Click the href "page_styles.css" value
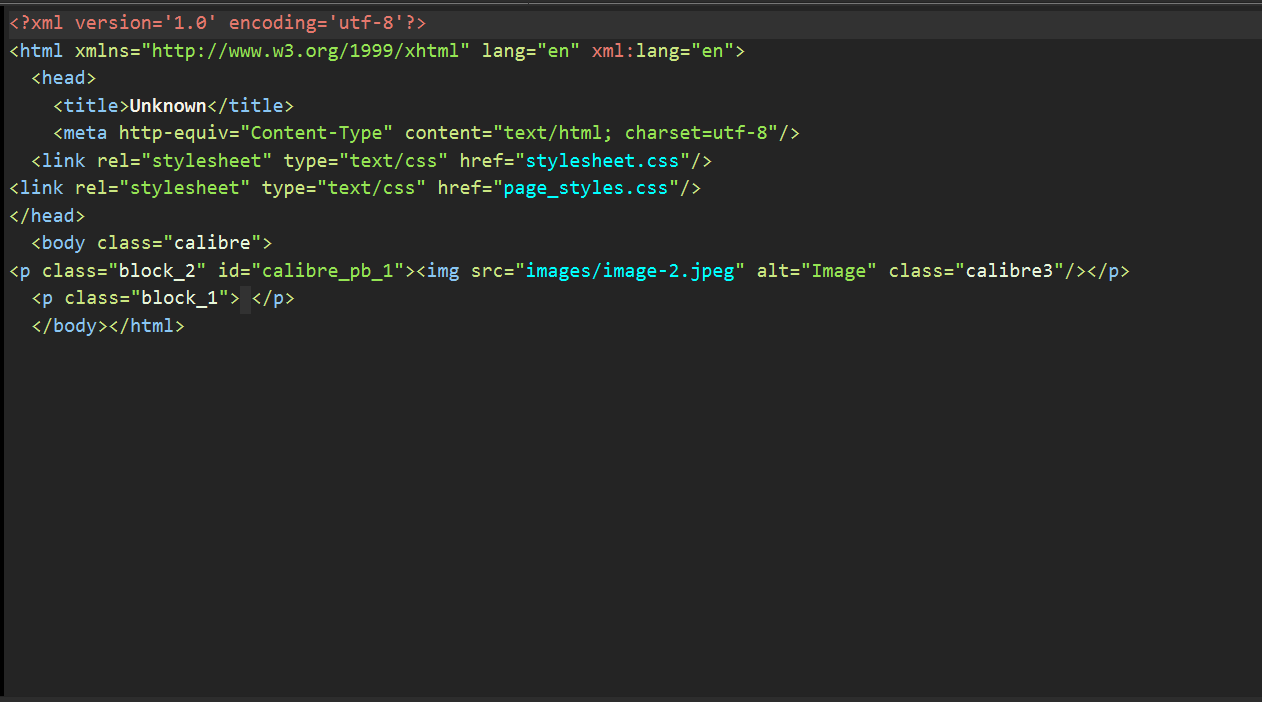Image resolution: width=1262 pixels, height=702 pixels. click(x=587, y=188)
